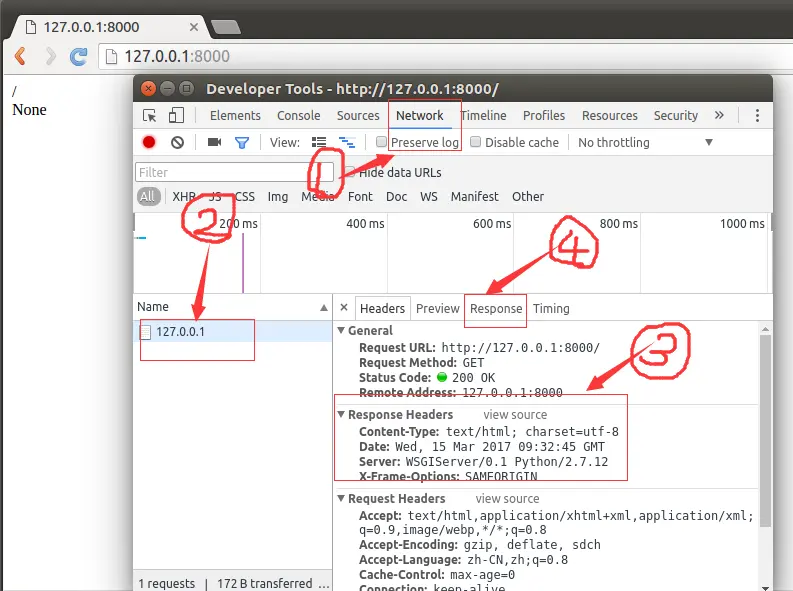This screenshot has width=793, height=591.
Task: Click the browser address bar
Action: (x=445, y=56)
